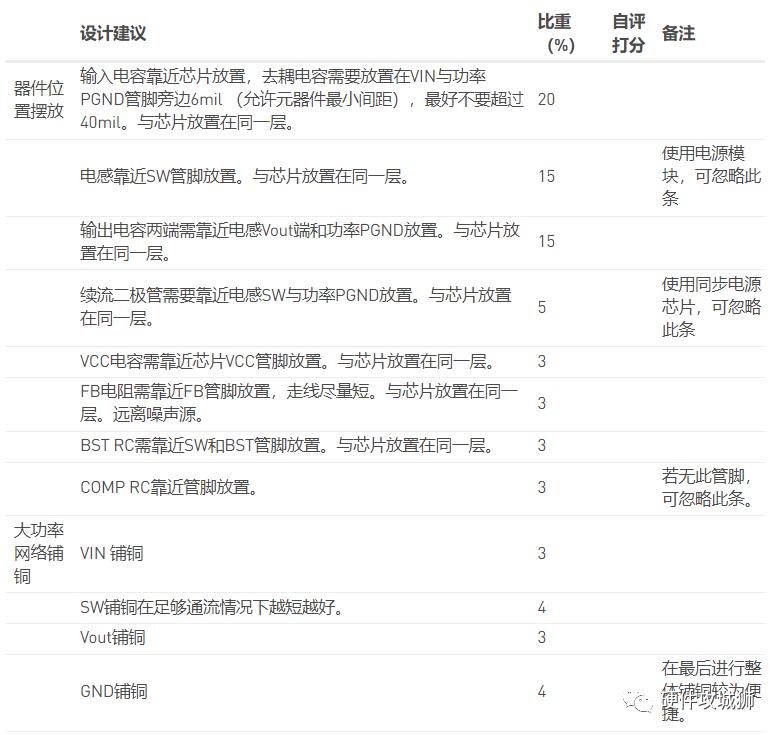Select the VCC电容 suggestion row

(x=288, y=361)
